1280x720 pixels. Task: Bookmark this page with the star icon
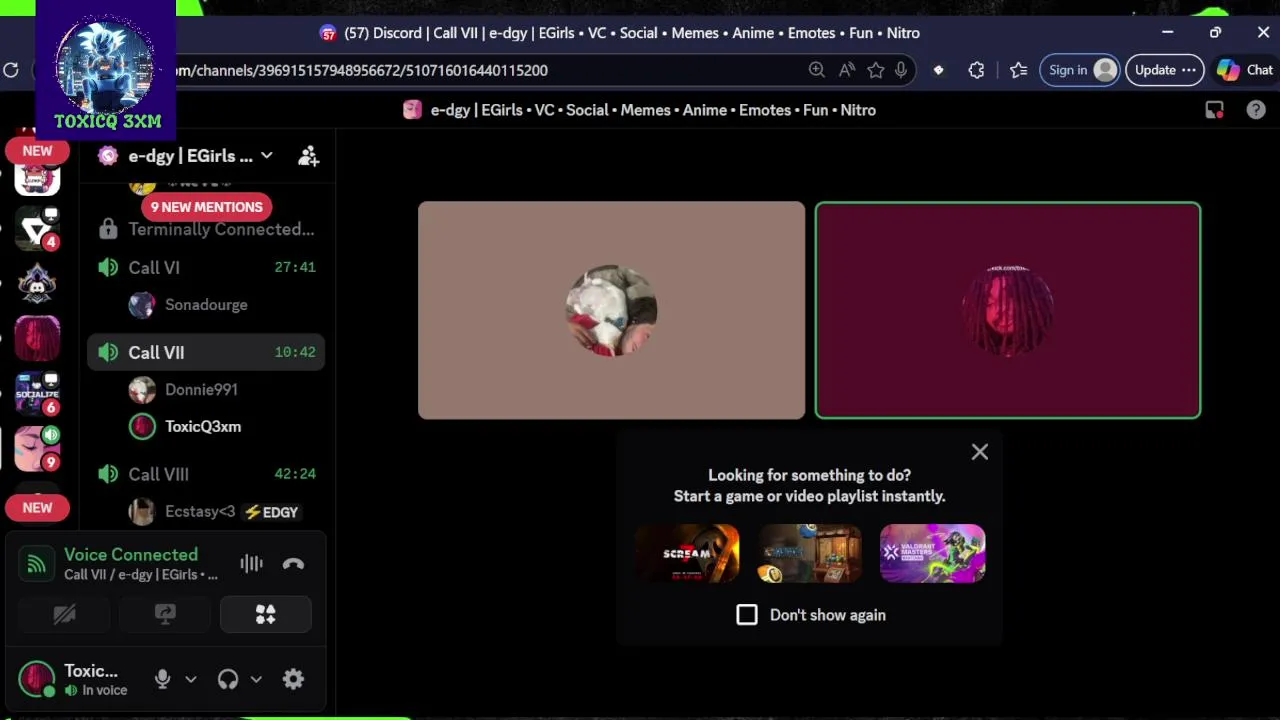[x=876, y=70]
